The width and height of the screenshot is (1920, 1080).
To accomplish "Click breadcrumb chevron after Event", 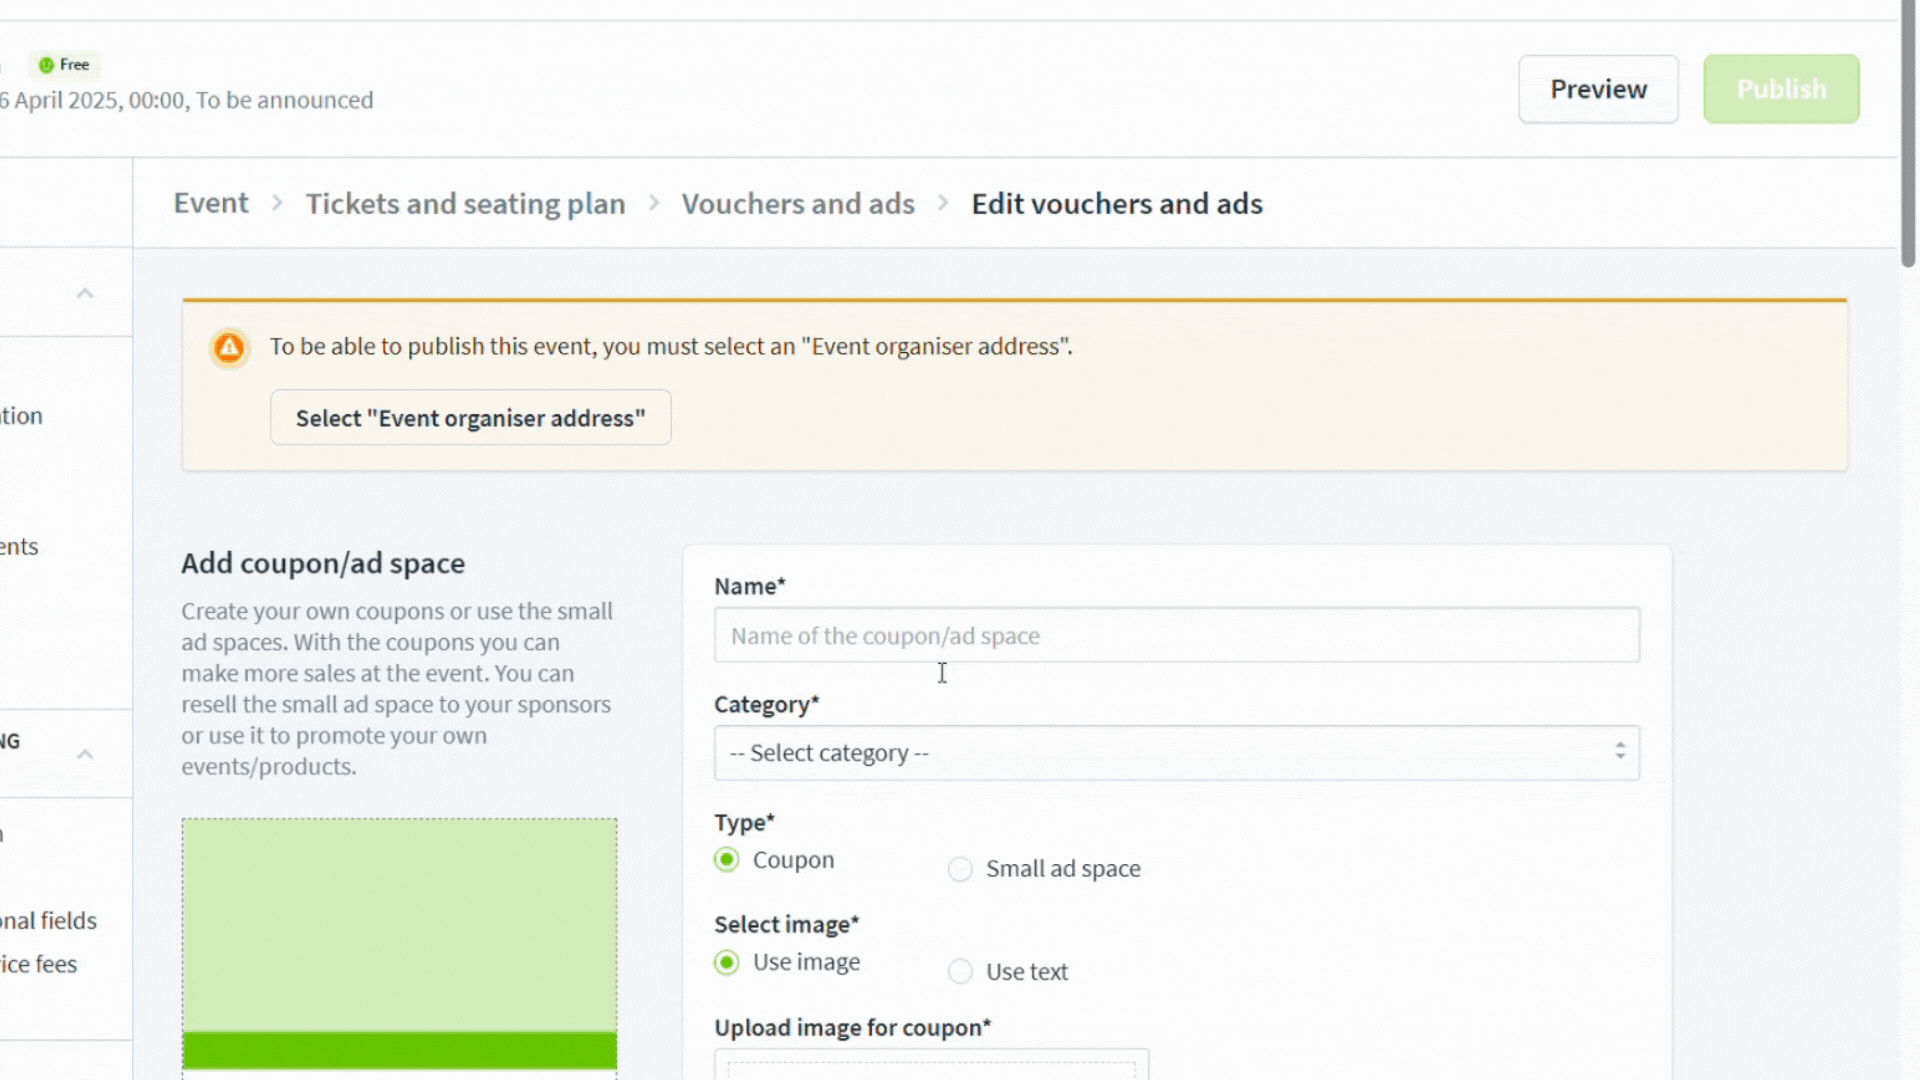I will point(277,203).
